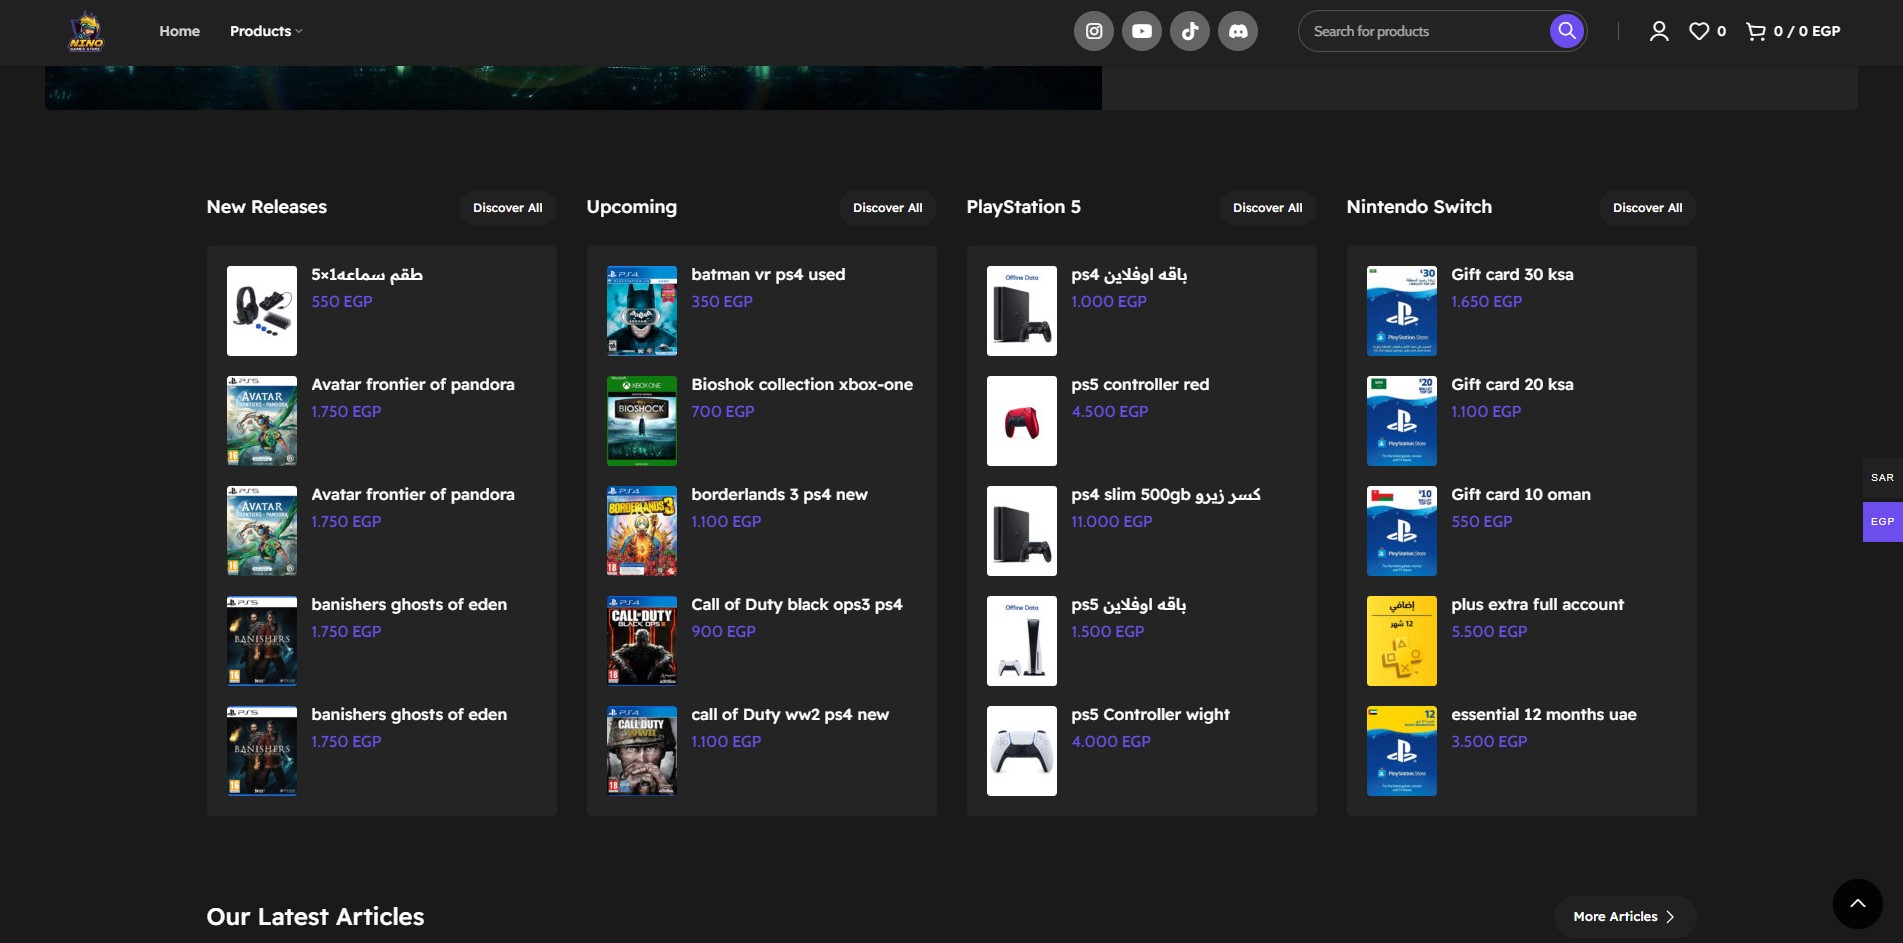Go to the Home page
1903x943 pixels.
point(180,31)
